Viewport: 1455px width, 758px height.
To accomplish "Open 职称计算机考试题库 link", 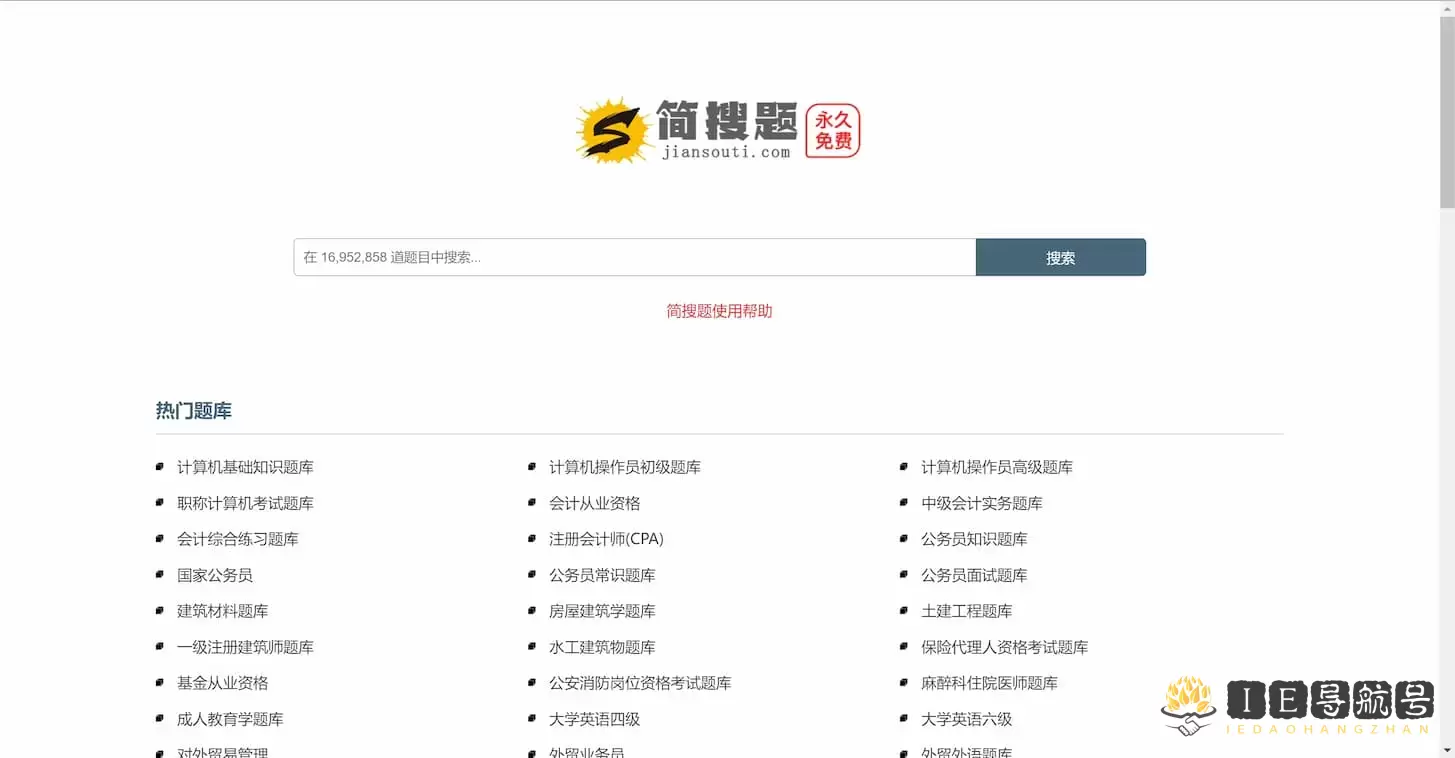I will point(245,503).
